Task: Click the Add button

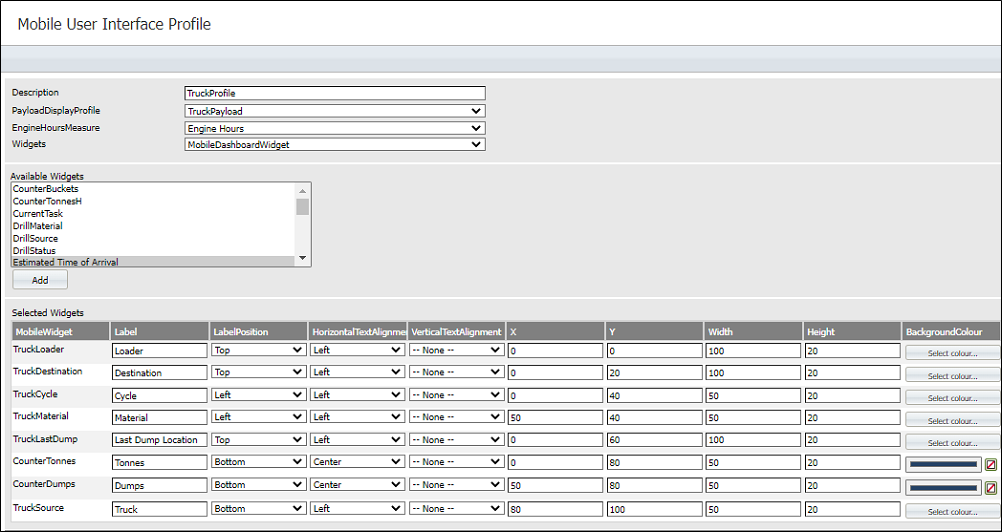Action: pos(40,280)
